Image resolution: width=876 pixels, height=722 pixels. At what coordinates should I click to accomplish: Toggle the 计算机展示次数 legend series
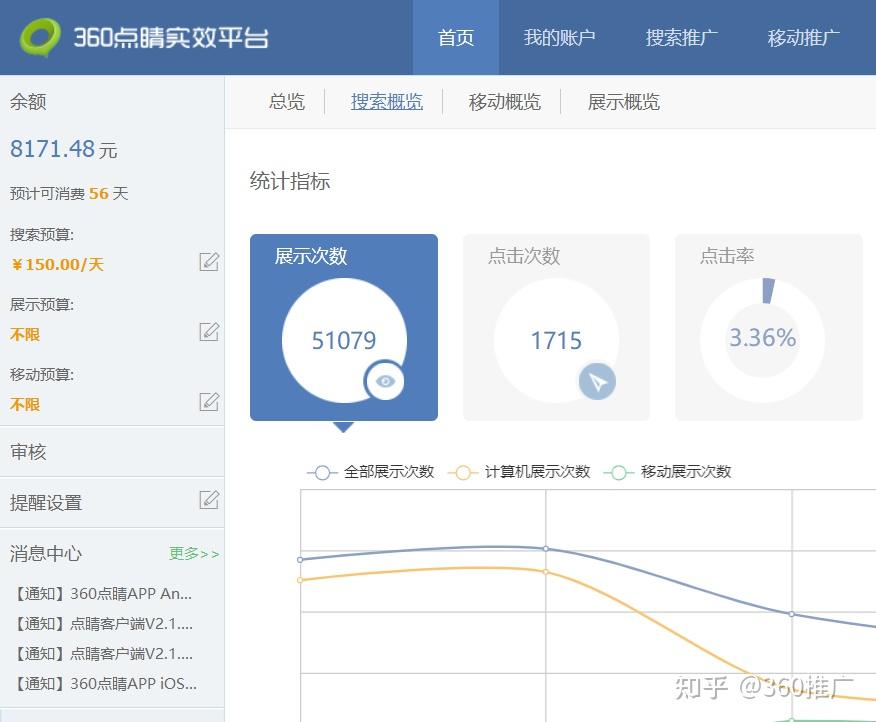click(x=519, y=472)
